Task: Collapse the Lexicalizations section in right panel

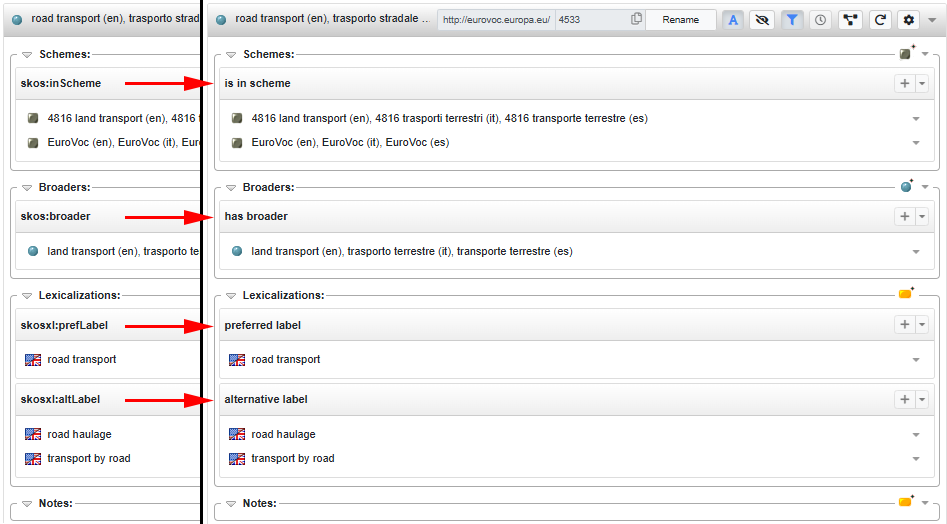Action: 231,296
